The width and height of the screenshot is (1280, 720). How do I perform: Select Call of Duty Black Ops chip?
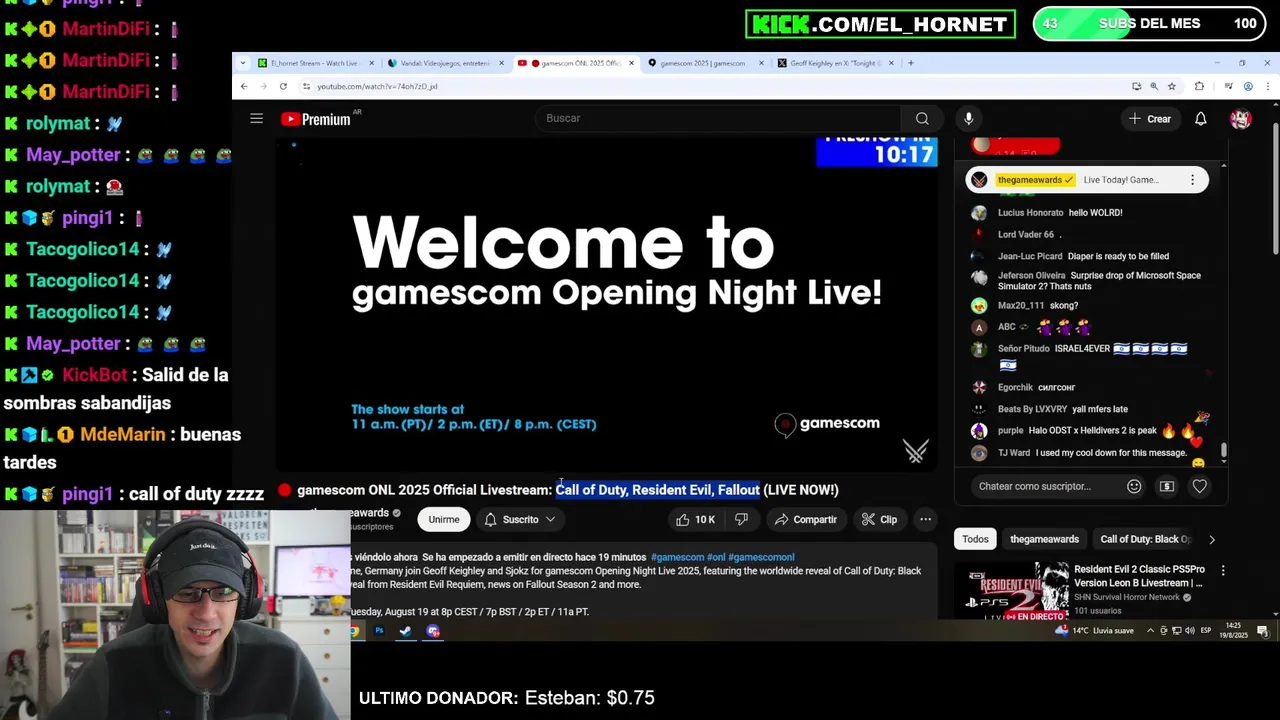[1146, 539]
